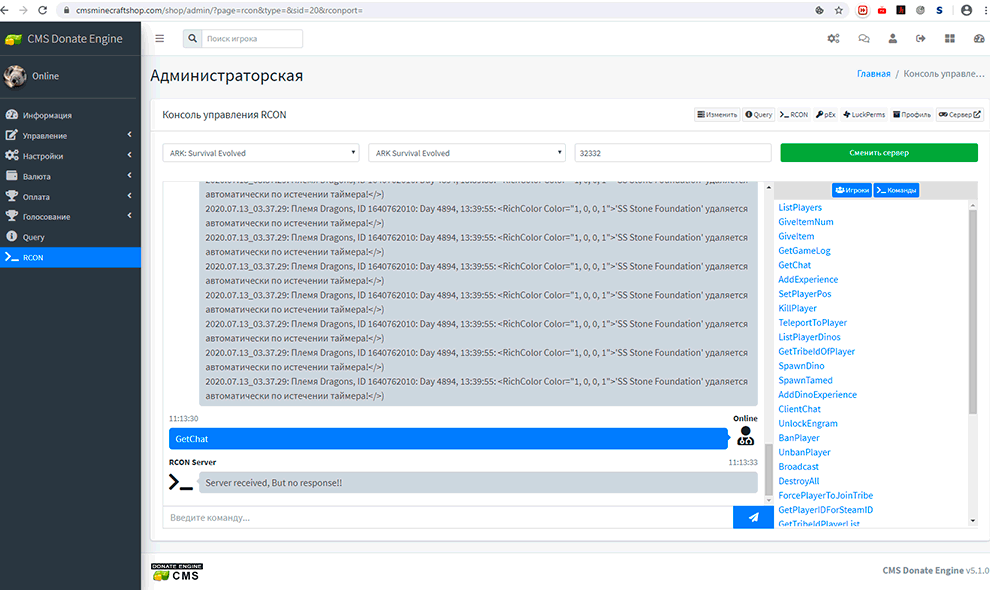Open the ARK Survival Evolved server dropdown

tap(467, 153)
